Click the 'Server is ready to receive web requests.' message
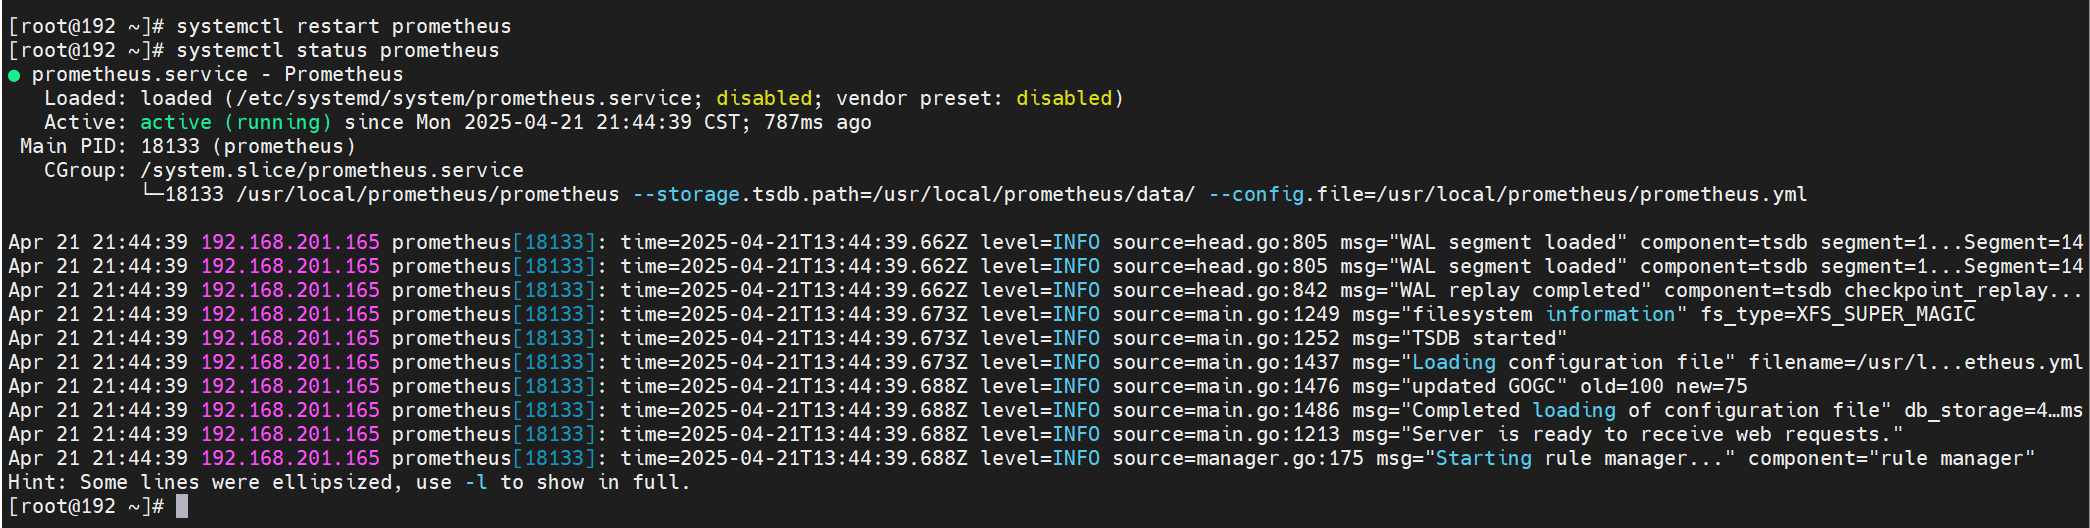Screen dimensions: 2090x528 (x=1652, y=434)
